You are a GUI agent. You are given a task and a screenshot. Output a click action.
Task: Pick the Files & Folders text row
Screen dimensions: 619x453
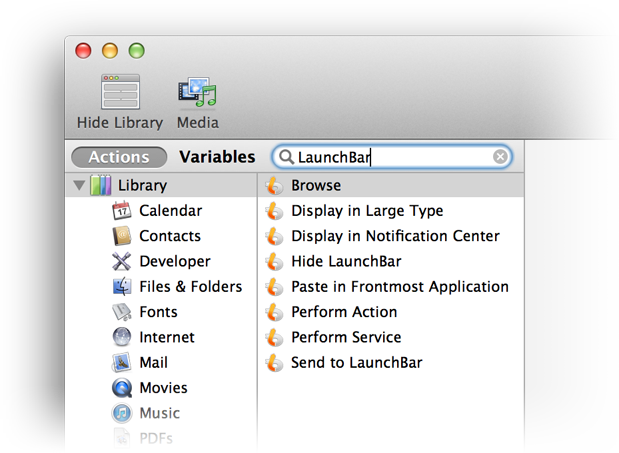click(191, 286)
